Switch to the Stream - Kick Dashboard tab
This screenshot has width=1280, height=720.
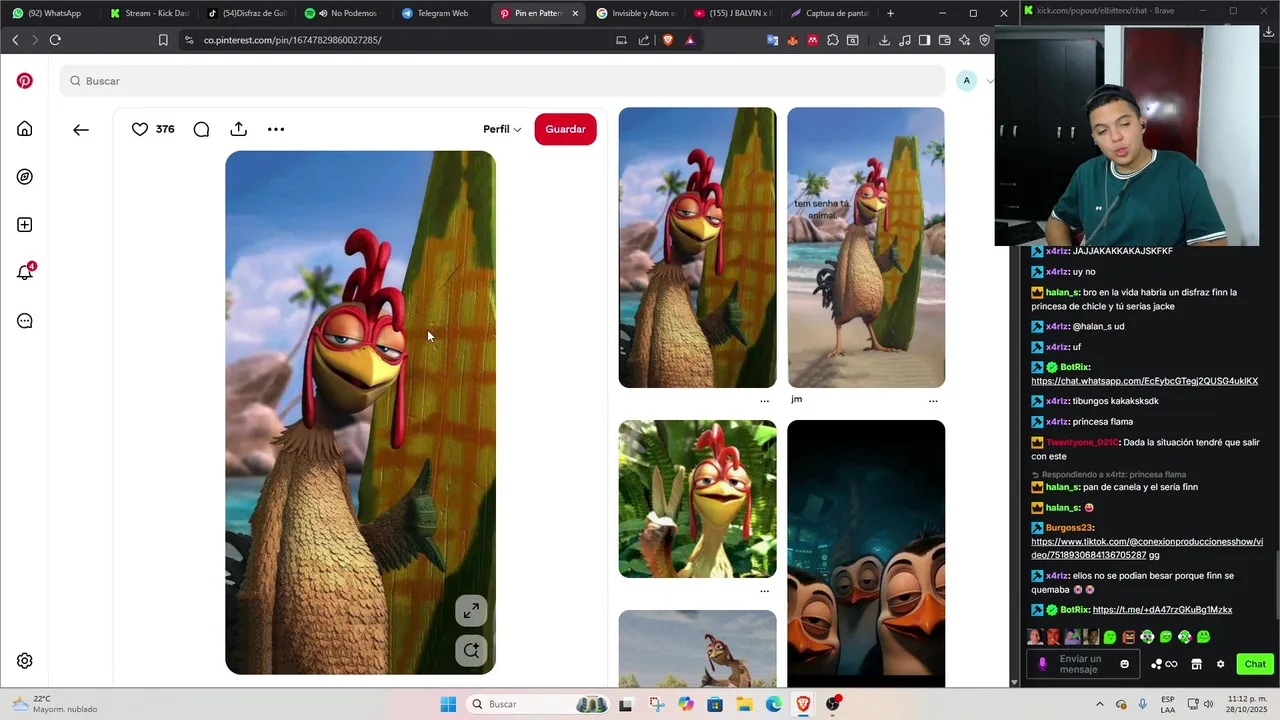tap(148, 13)
